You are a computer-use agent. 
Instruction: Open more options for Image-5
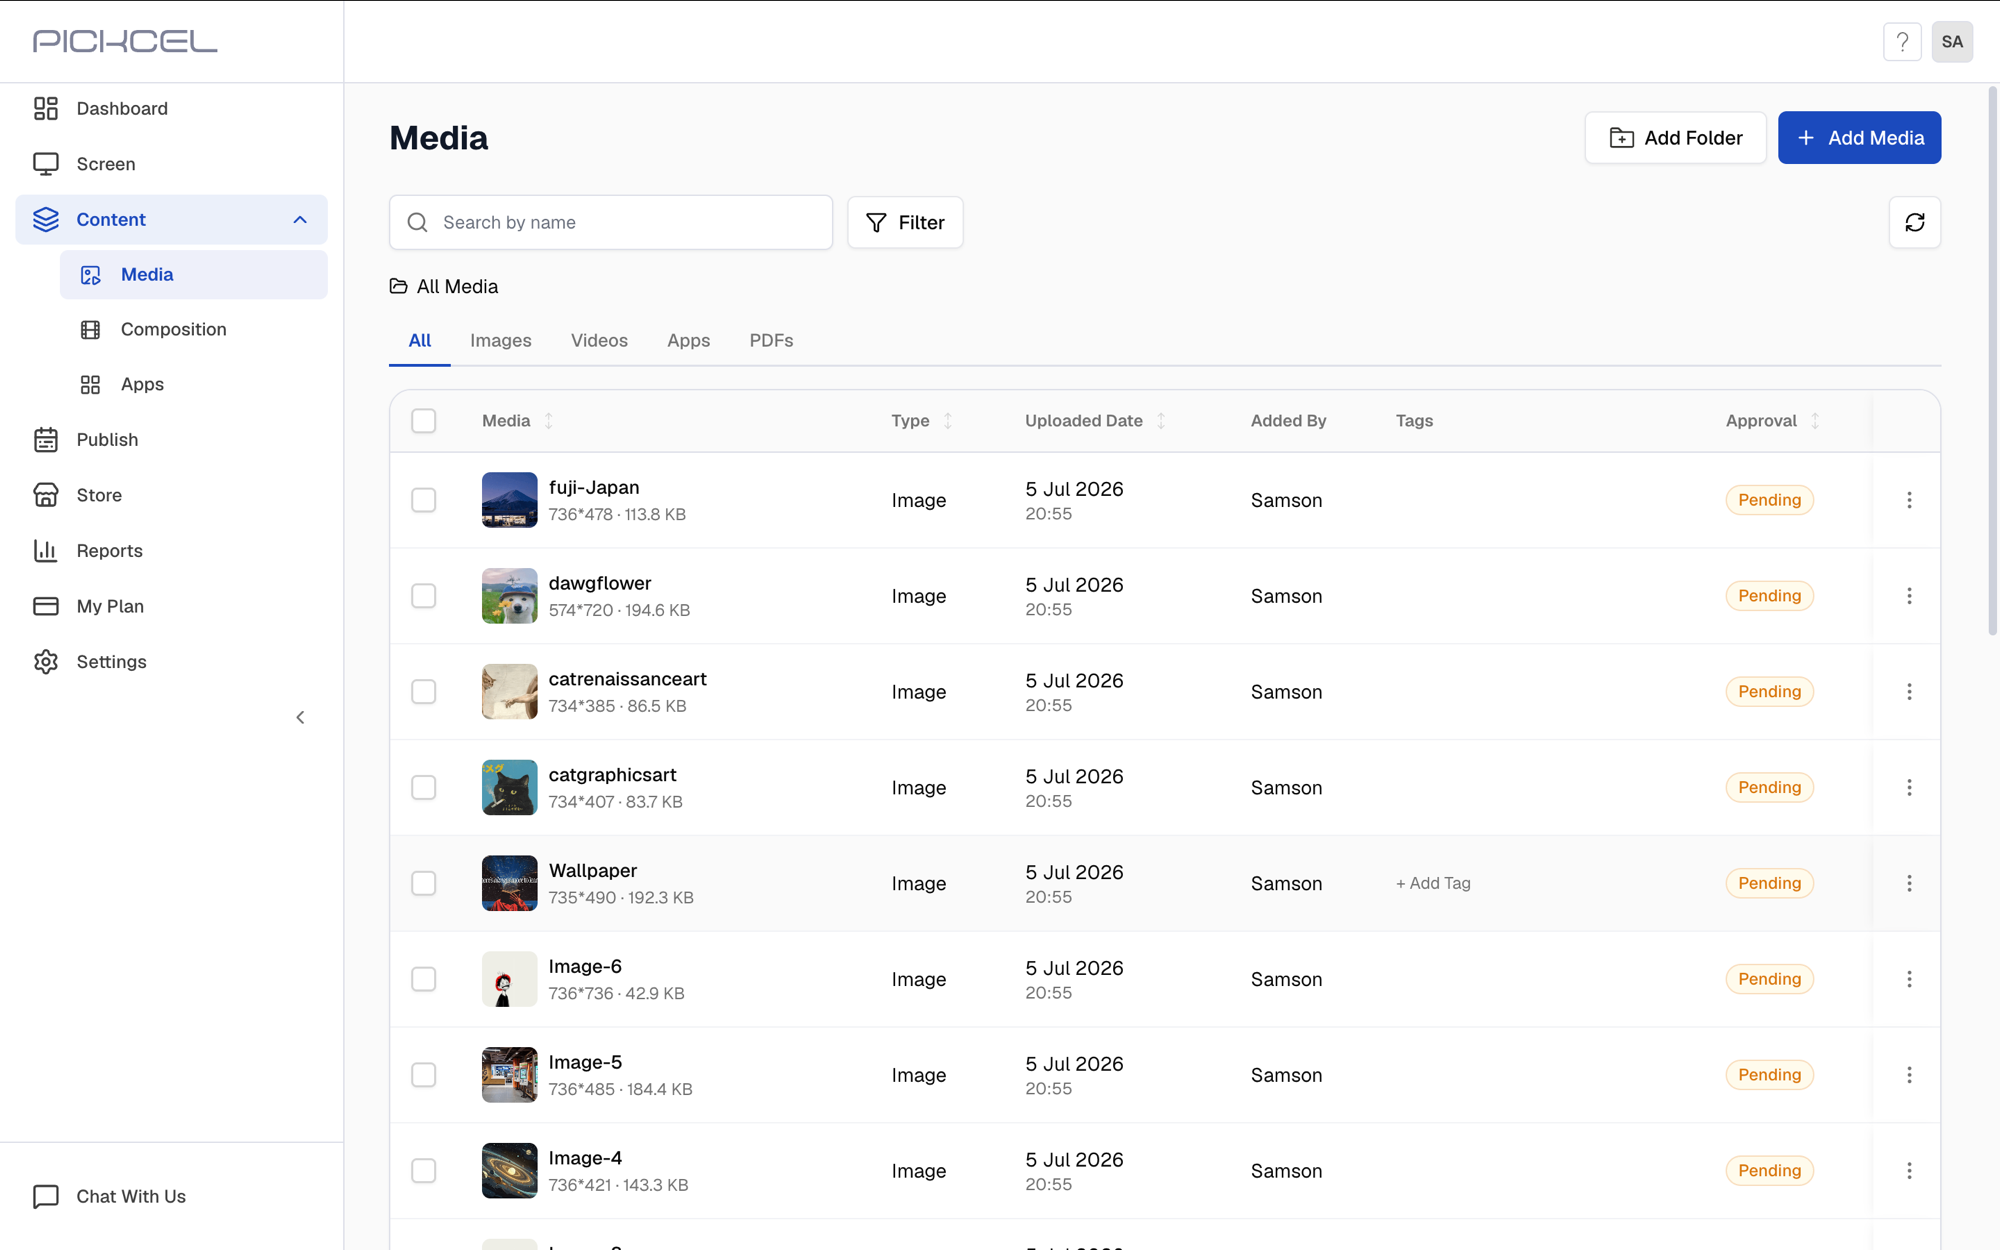(1909, 1075)
